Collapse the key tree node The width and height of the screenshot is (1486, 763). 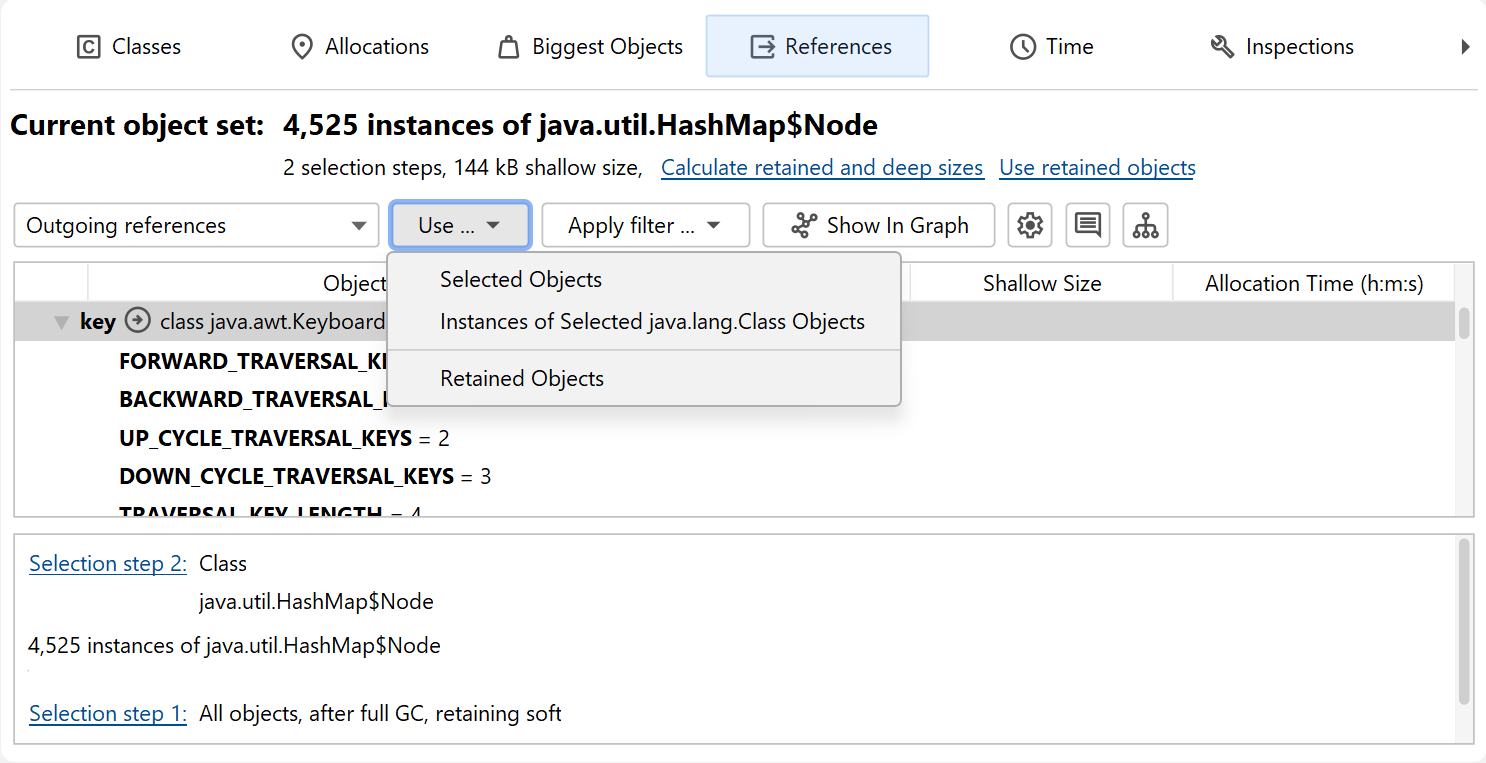(62, 323)
